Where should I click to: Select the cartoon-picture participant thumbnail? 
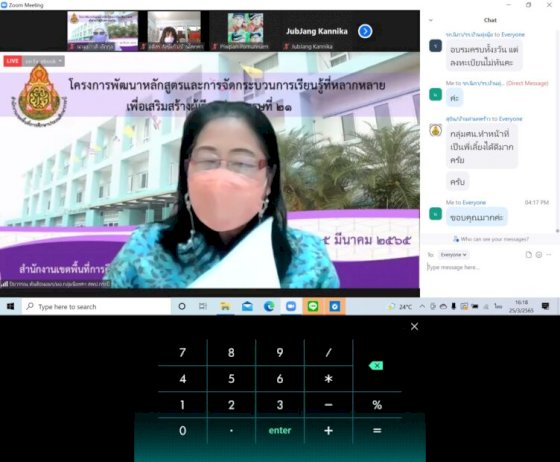(x=245, y=31)
